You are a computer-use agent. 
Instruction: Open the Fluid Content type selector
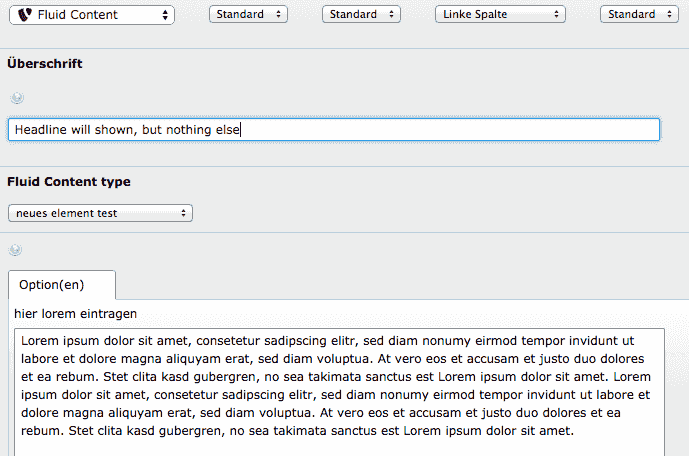pos(100,213)
